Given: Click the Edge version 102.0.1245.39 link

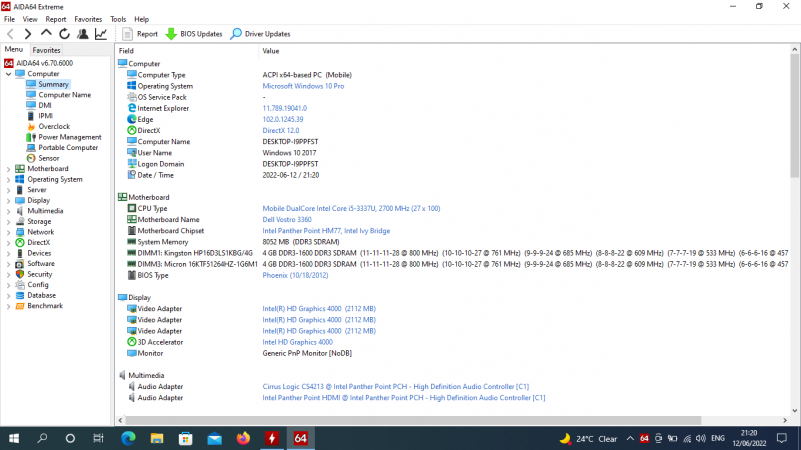Looking at the screenshot, I should [x=283, y=120].
